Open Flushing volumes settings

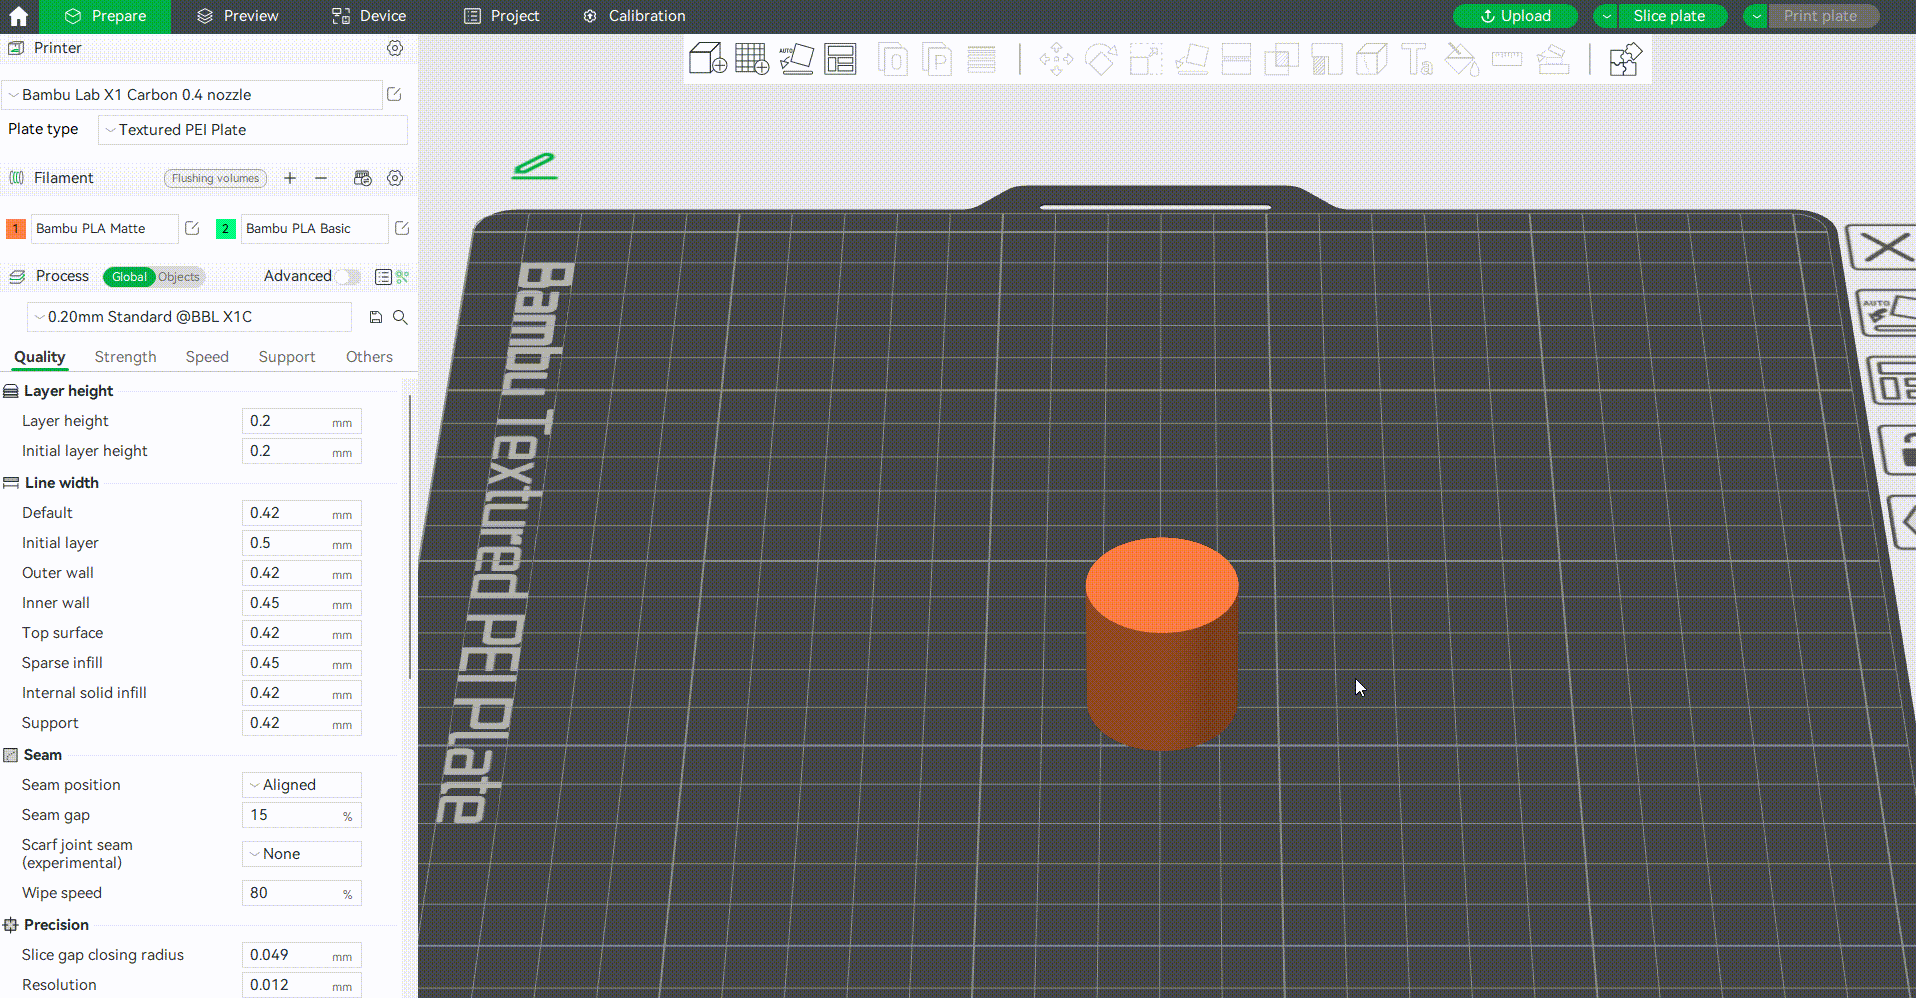[x=215, y=178]
